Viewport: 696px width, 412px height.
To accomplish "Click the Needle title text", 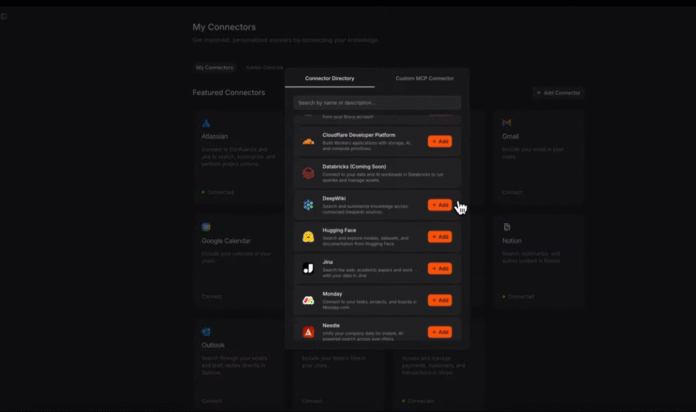I will click(331, 325).
